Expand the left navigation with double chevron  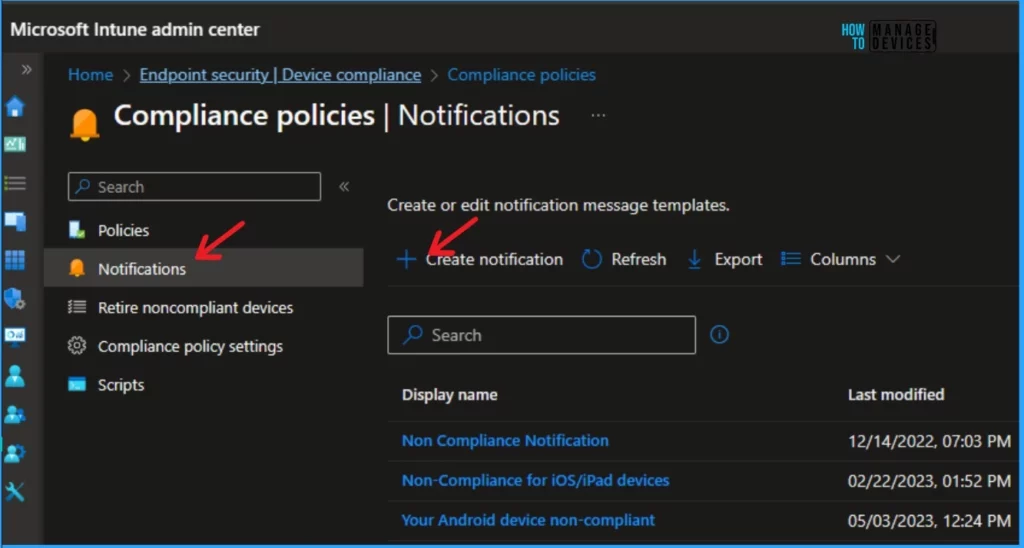(x=26, y=69)
